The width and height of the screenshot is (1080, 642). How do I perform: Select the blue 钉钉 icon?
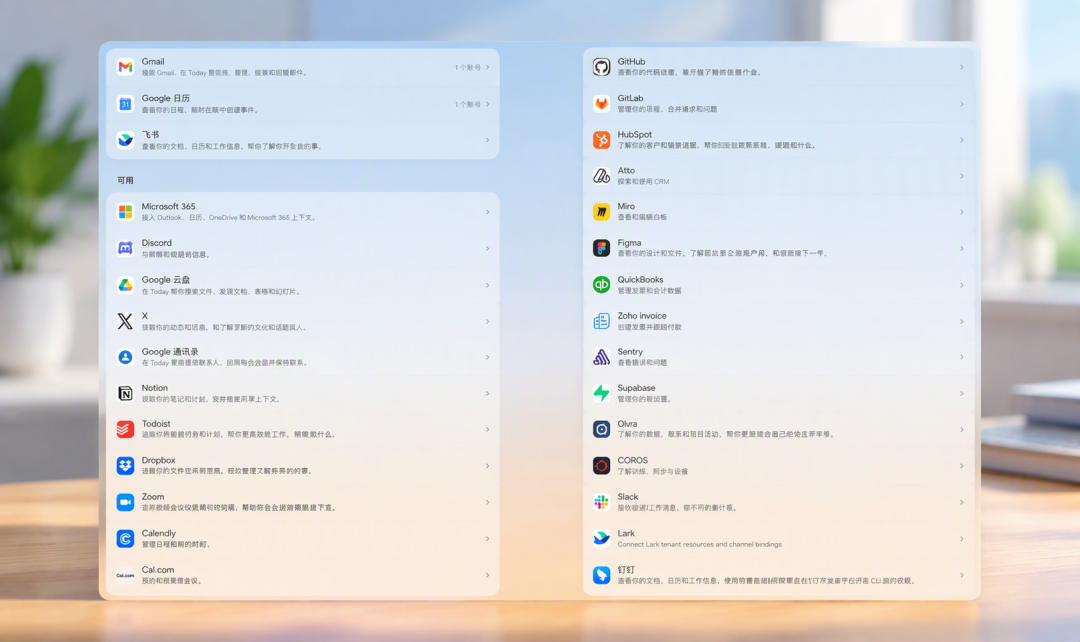(x=601, y=574)
